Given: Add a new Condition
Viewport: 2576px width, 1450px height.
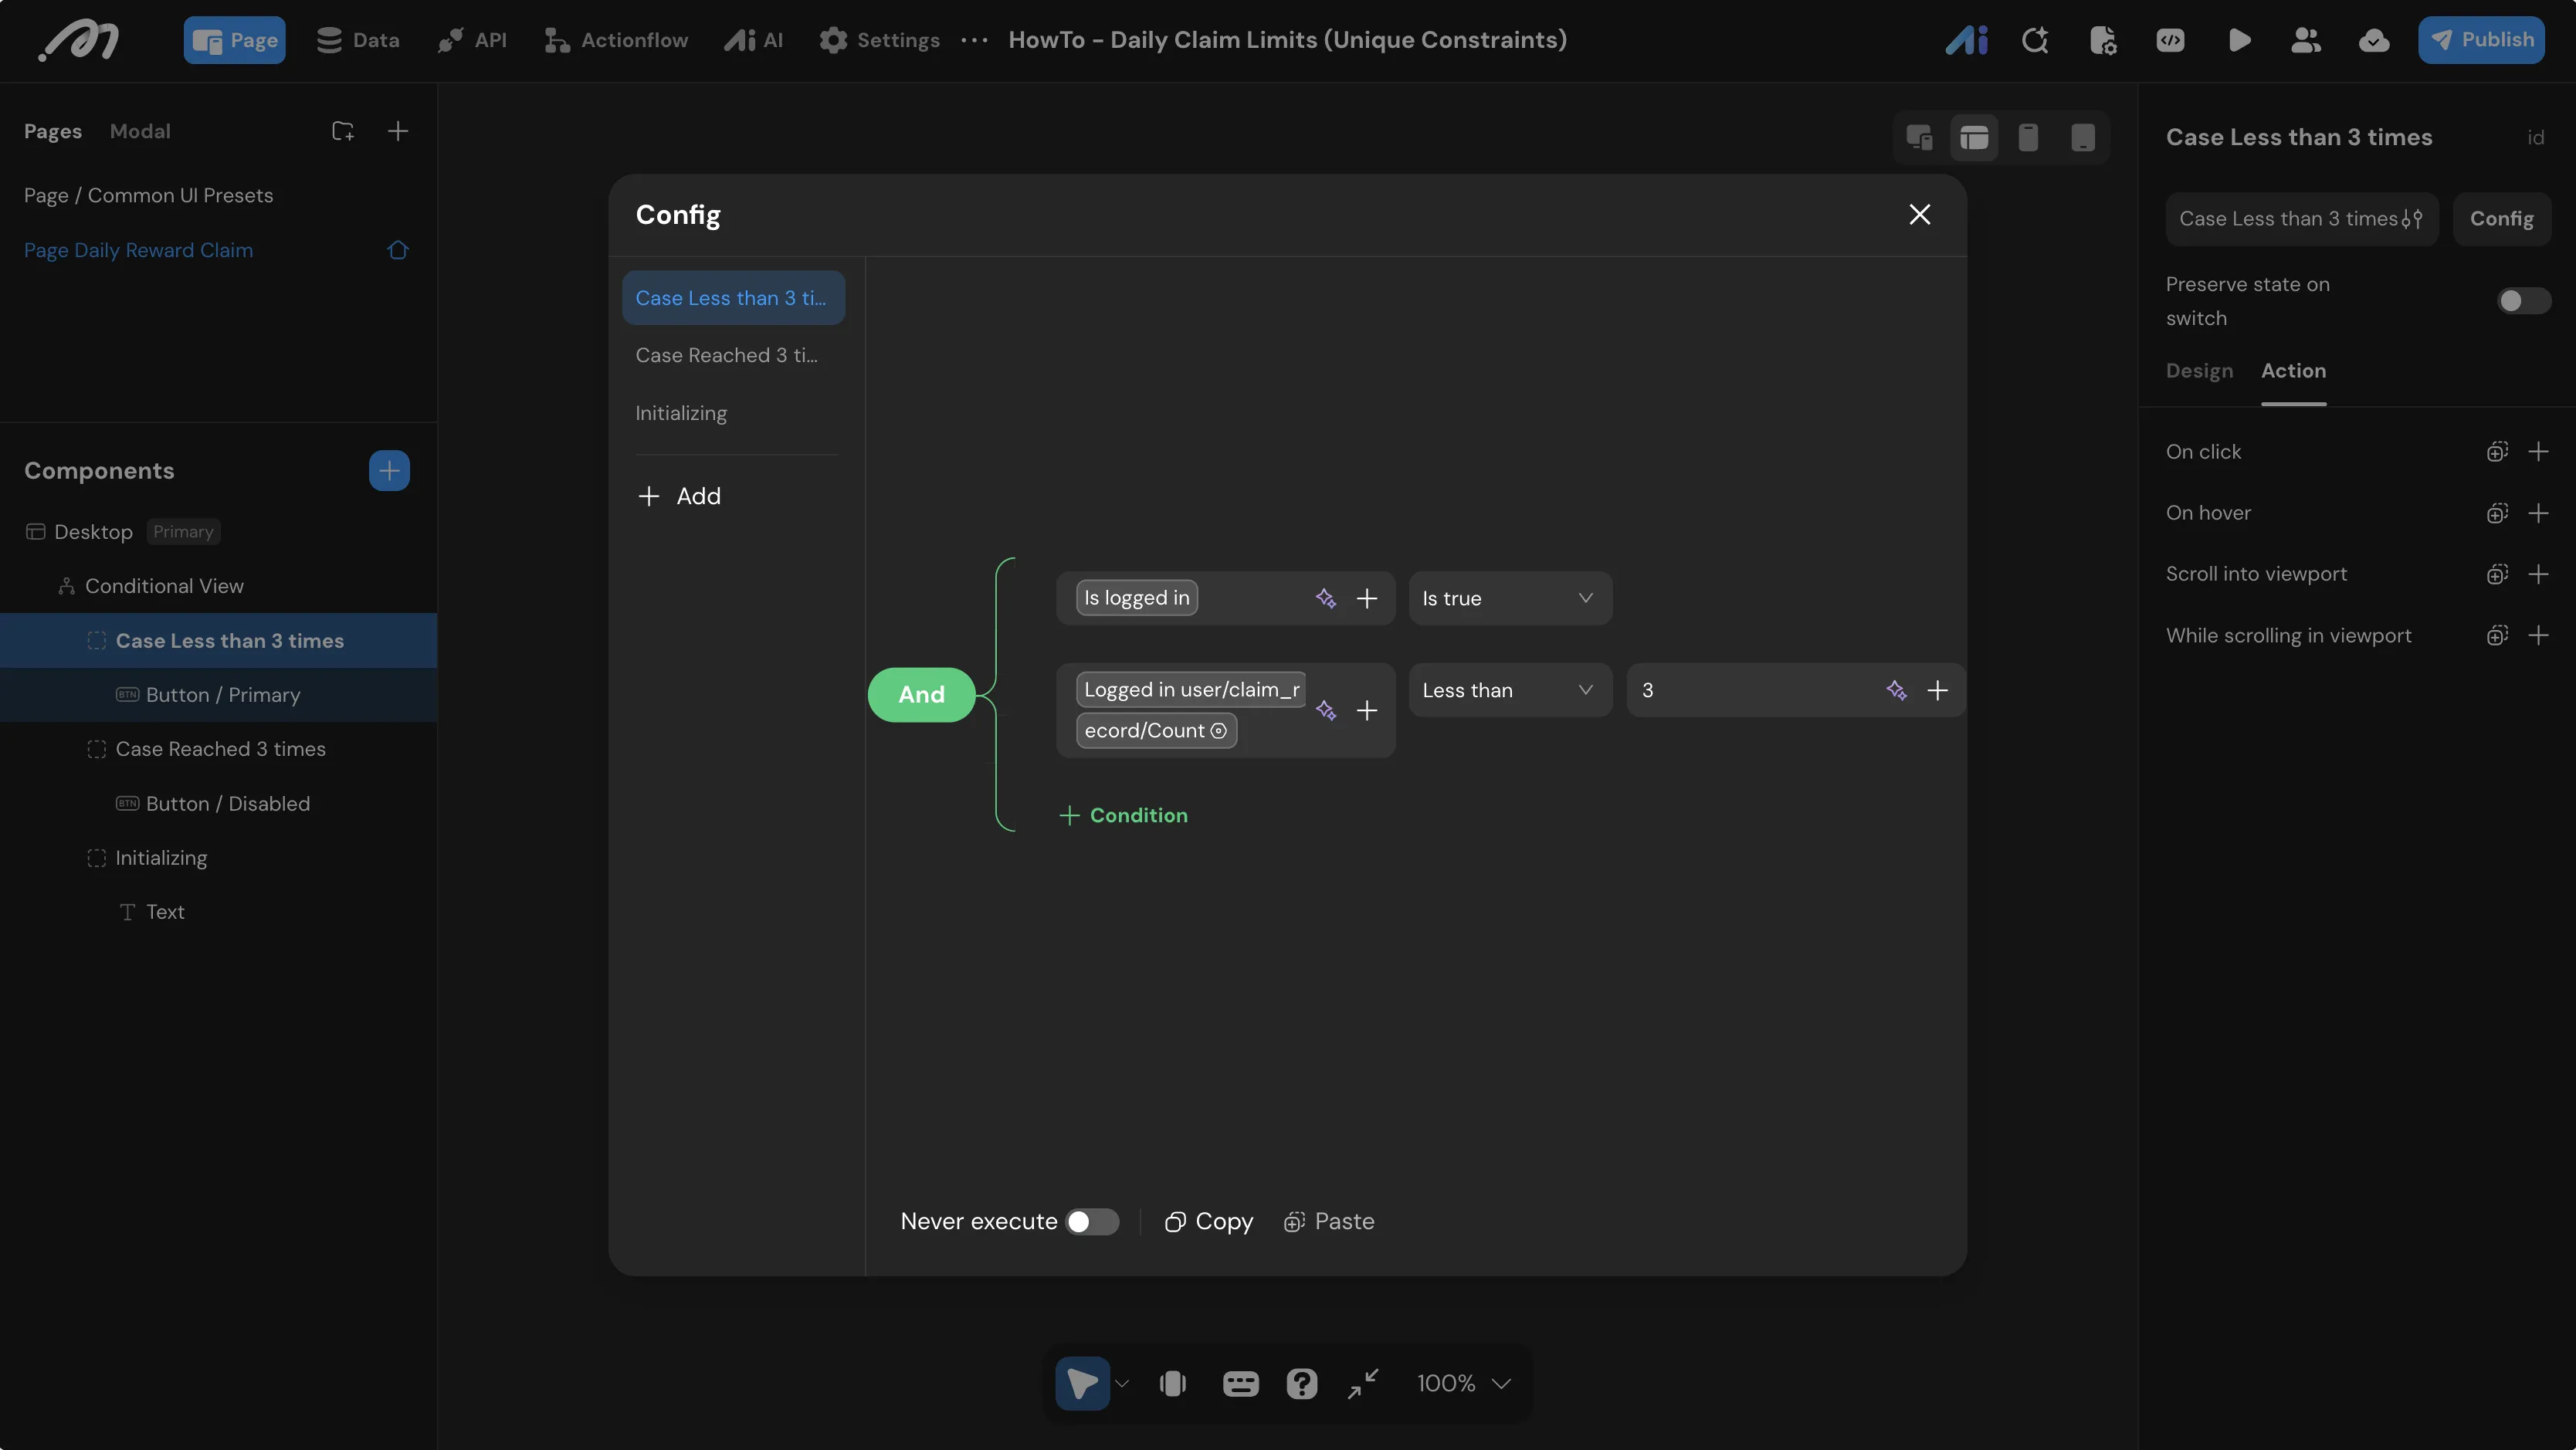Looking at the screenshot, I should coord(1123,815).
